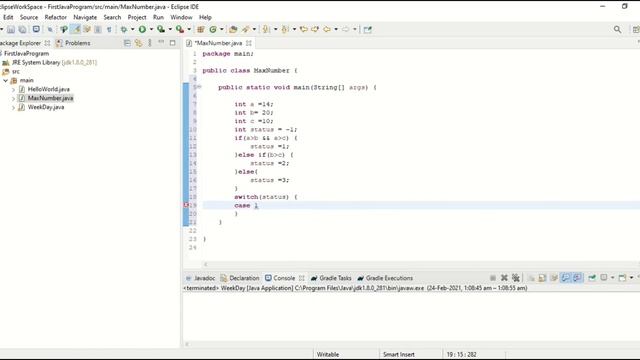Open the Project menu

tap(137, 17)
